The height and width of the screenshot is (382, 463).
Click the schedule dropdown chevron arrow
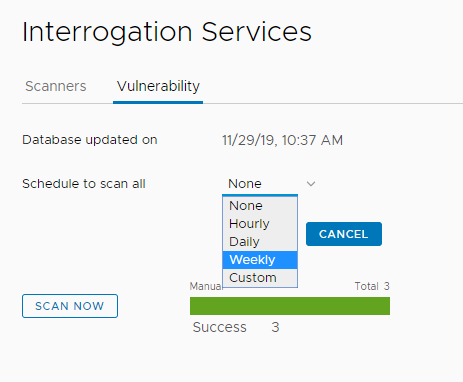311,184
